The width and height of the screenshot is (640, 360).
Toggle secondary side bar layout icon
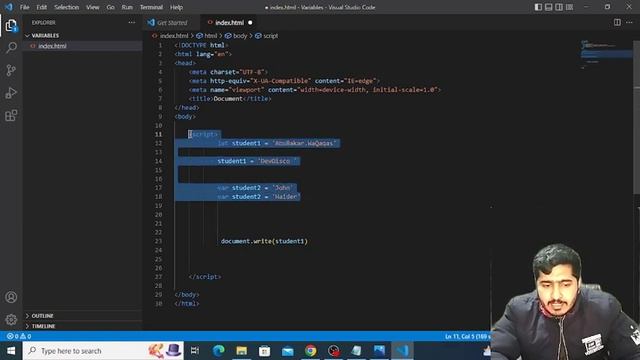point(559,7)
